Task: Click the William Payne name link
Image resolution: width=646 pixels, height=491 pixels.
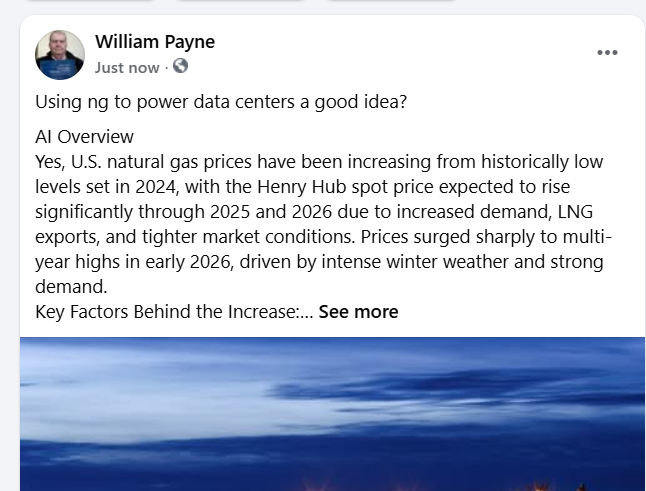Action: tap(155, 42)
